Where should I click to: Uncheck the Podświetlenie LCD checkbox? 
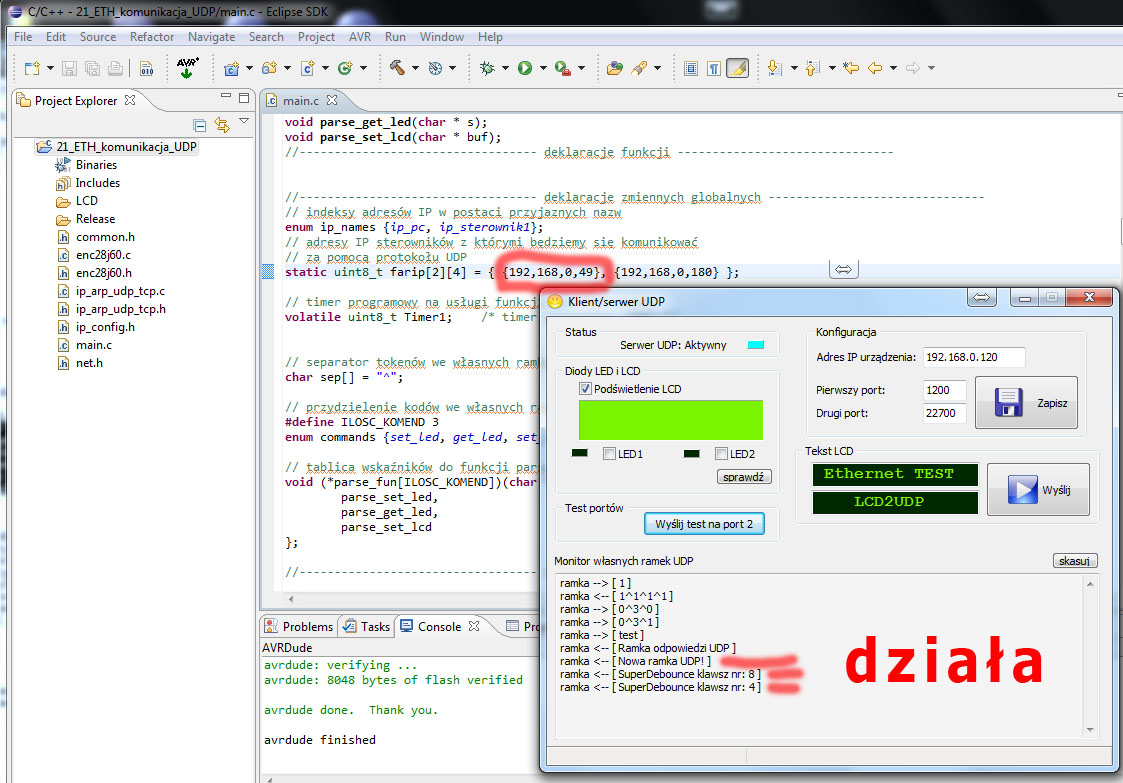point(586,388)
